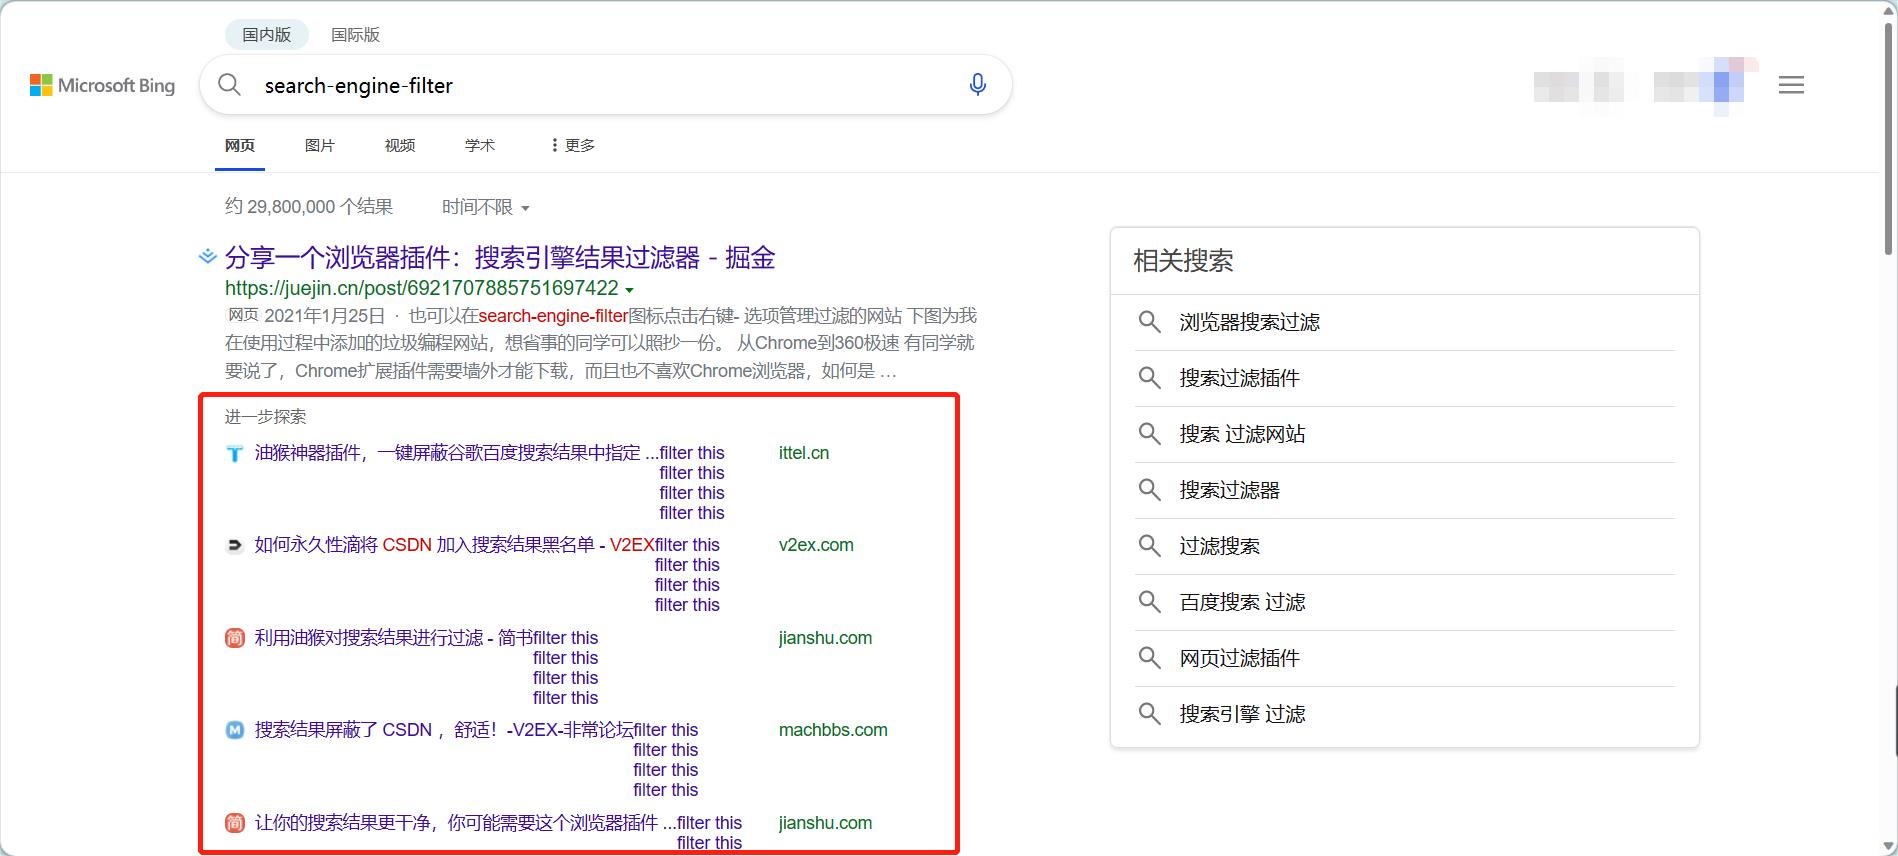Select the 网页 tab
The image size is (1898, 856).
point(240,145)
